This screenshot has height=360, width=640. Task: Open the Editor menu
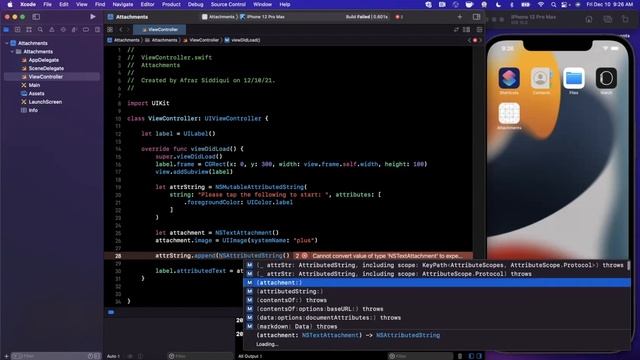click(x=147, y=4)
